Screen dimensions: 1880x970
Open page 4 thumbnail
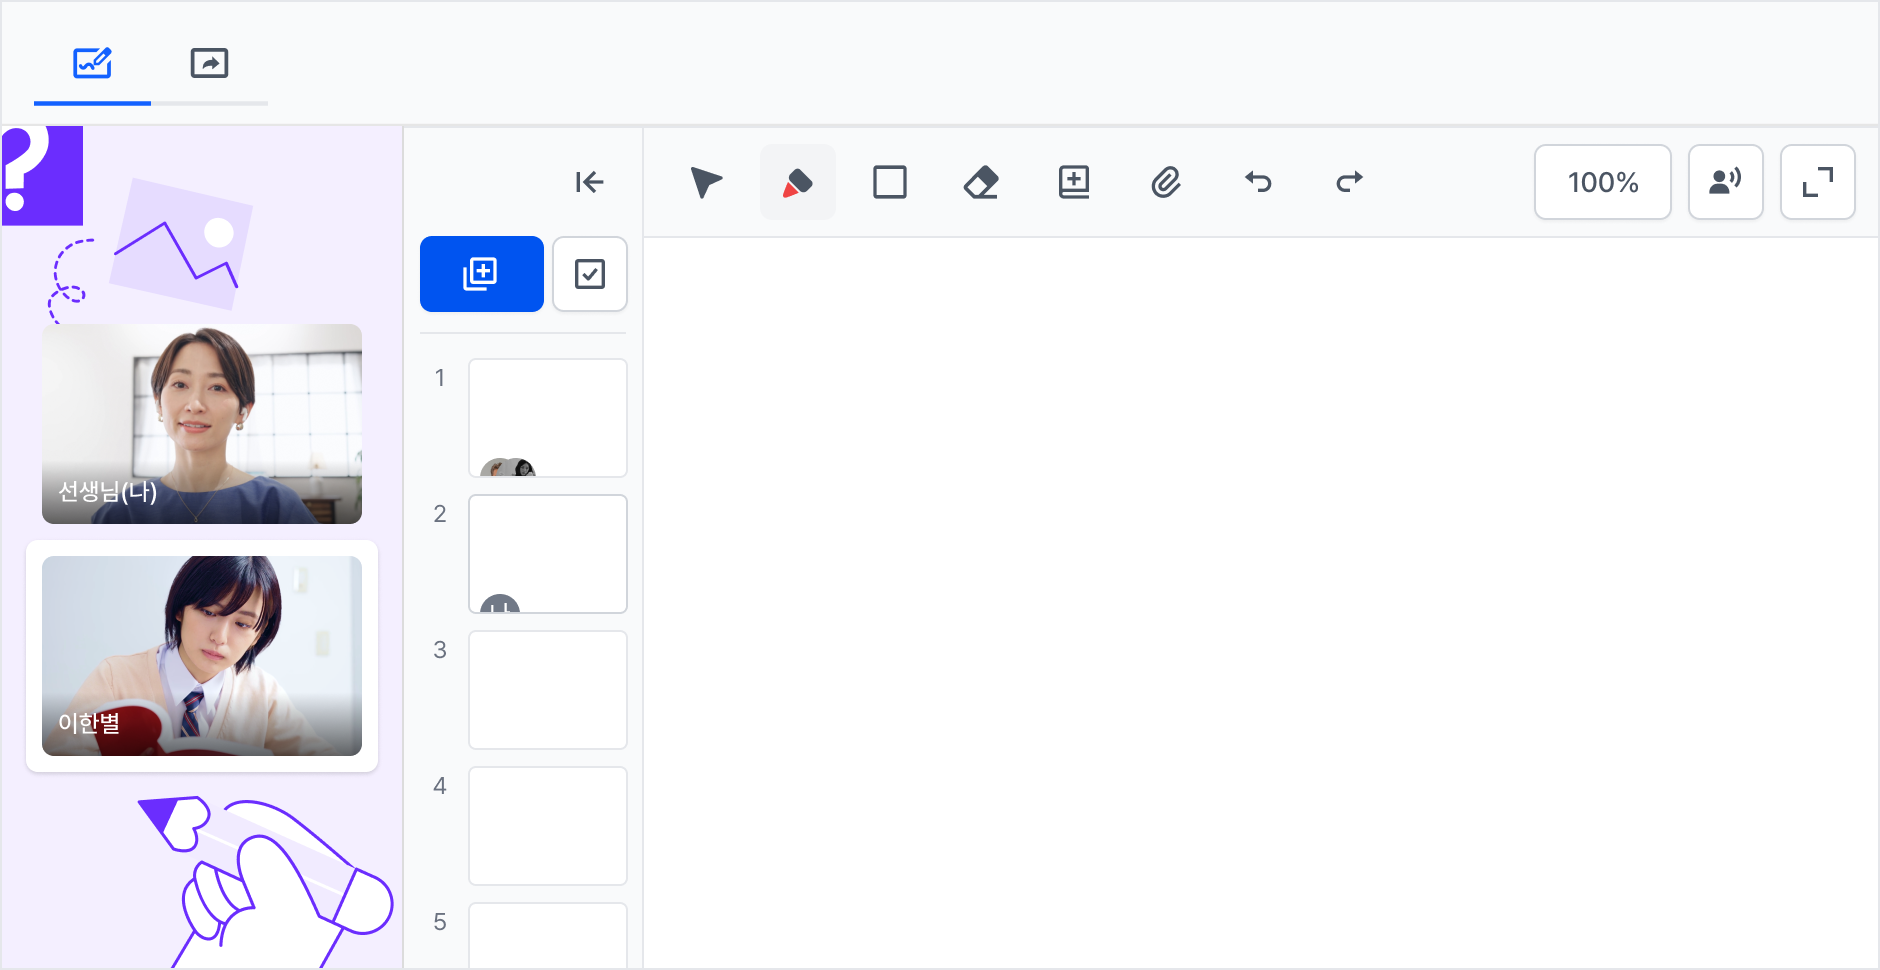[x=548, y=826]
